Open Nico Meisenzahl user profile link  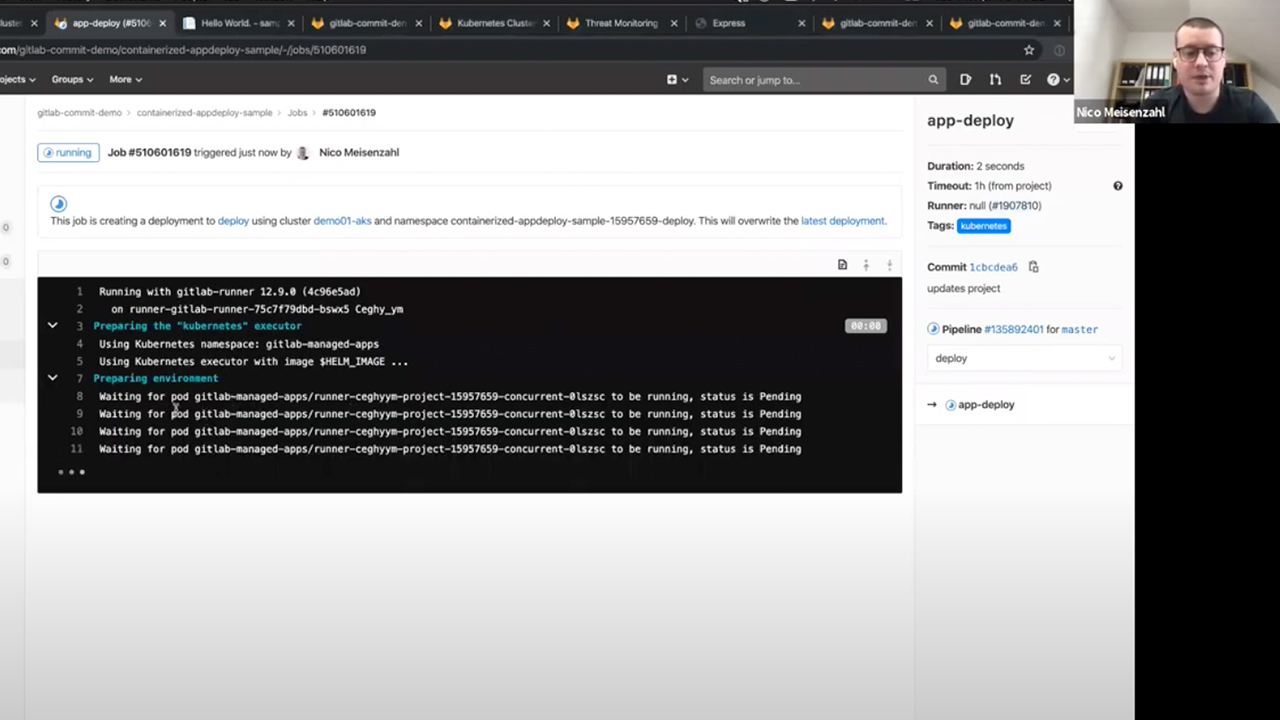(358, 153)
